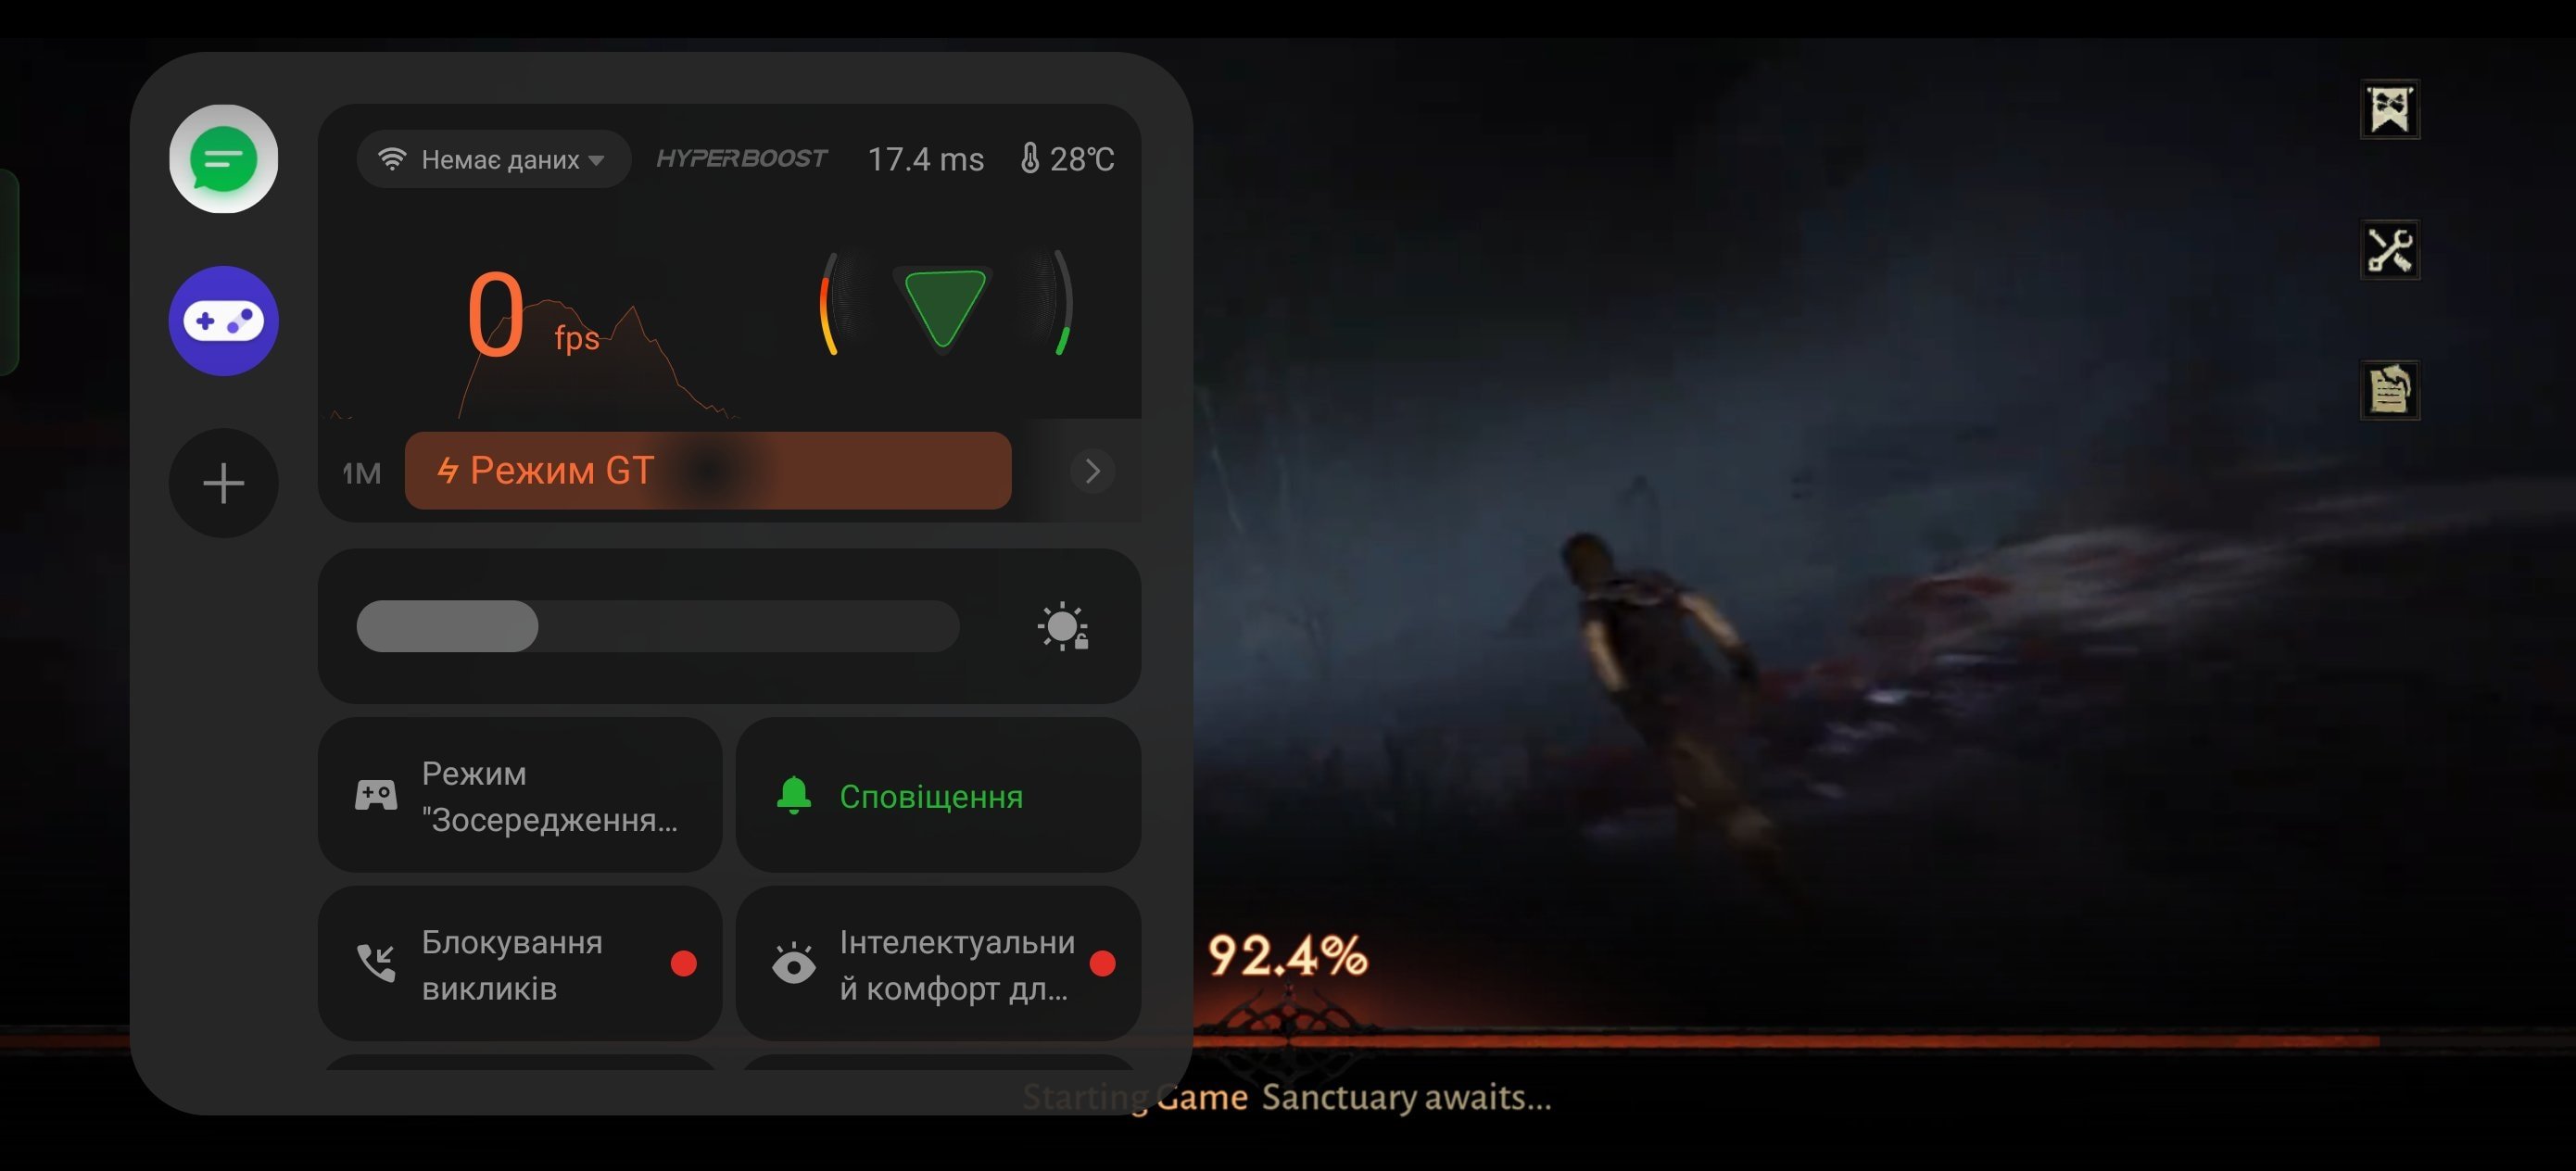
Task: Click the bookmark icon top right
Action: click(x=2391, y=108)
